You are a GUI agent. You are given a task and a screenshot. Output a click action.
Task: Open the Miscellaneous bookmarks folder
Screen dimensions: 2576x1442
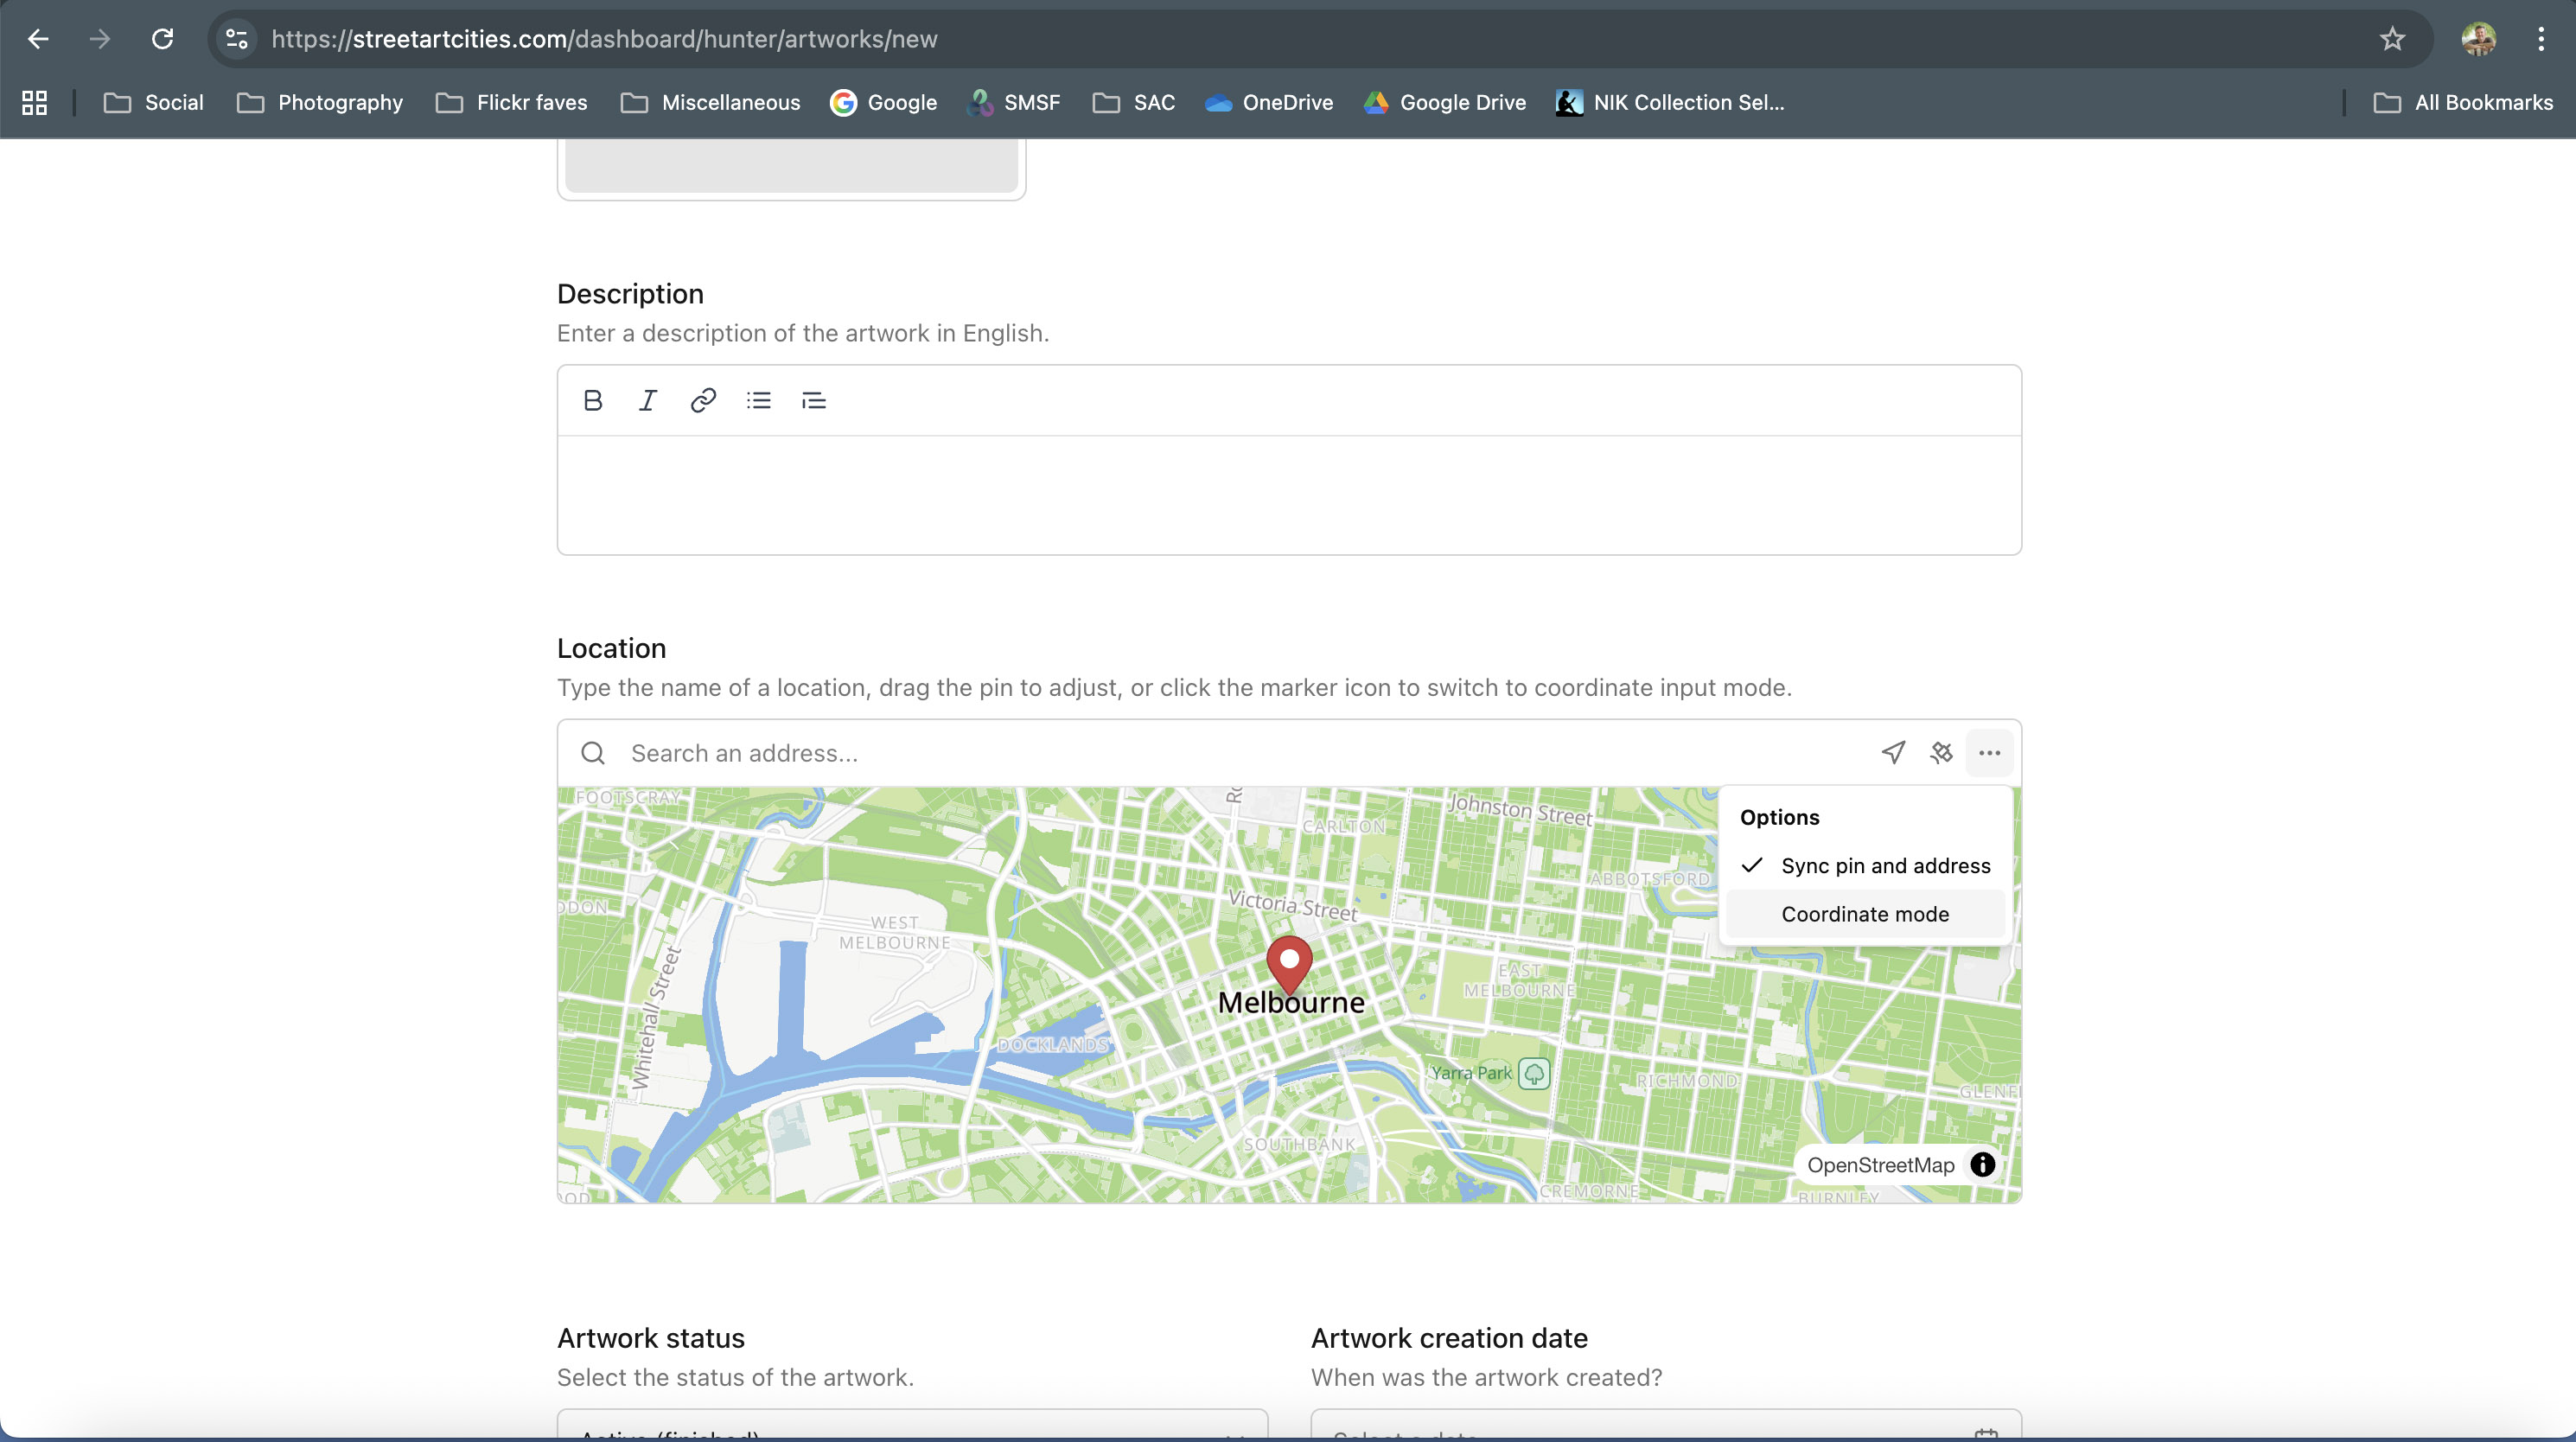click(x=710, y=102)
